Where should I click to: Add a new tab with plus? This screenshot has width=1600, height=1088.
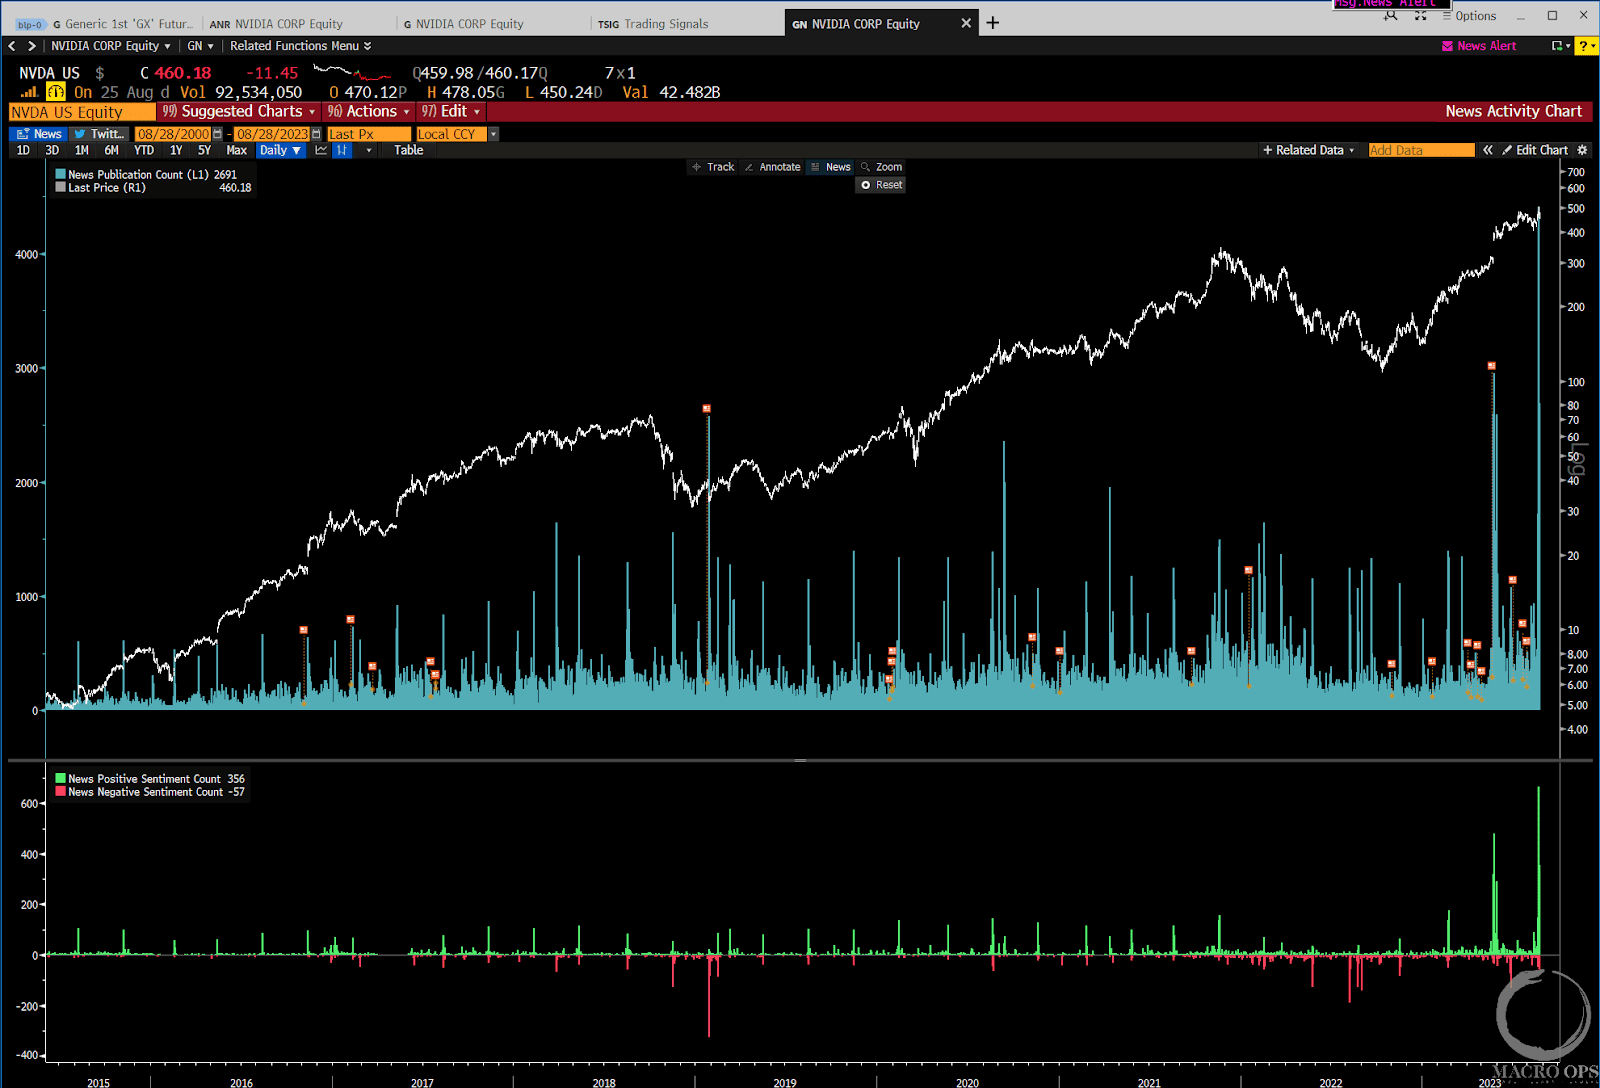(993, 23)
